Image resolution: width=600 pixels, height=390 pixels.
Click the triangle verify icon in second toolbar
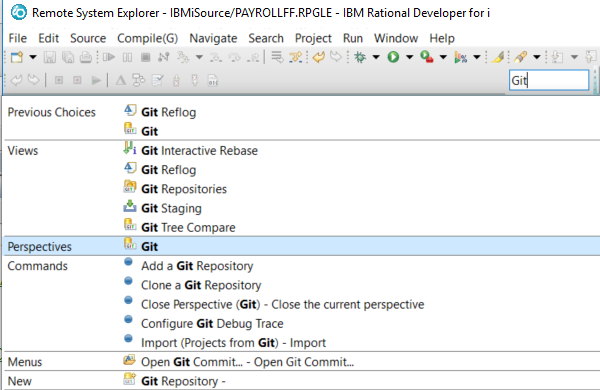pos(121,80)
